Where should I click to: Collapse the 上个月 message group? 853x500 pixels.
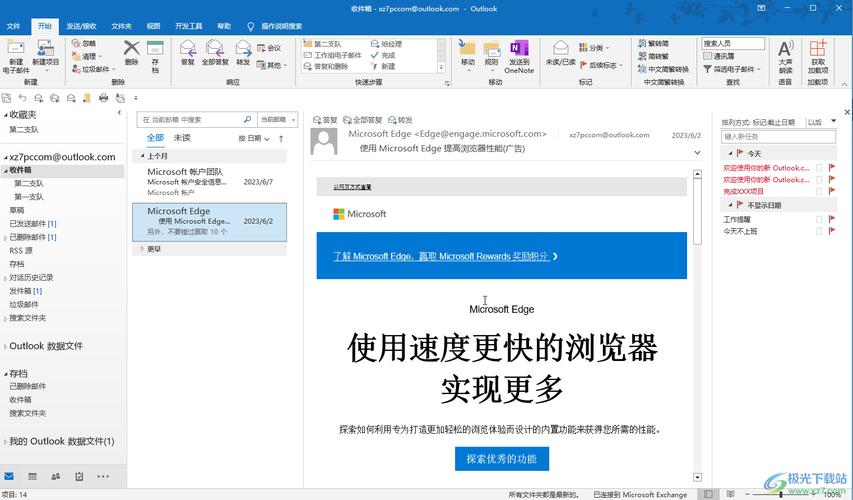point(143,156)
